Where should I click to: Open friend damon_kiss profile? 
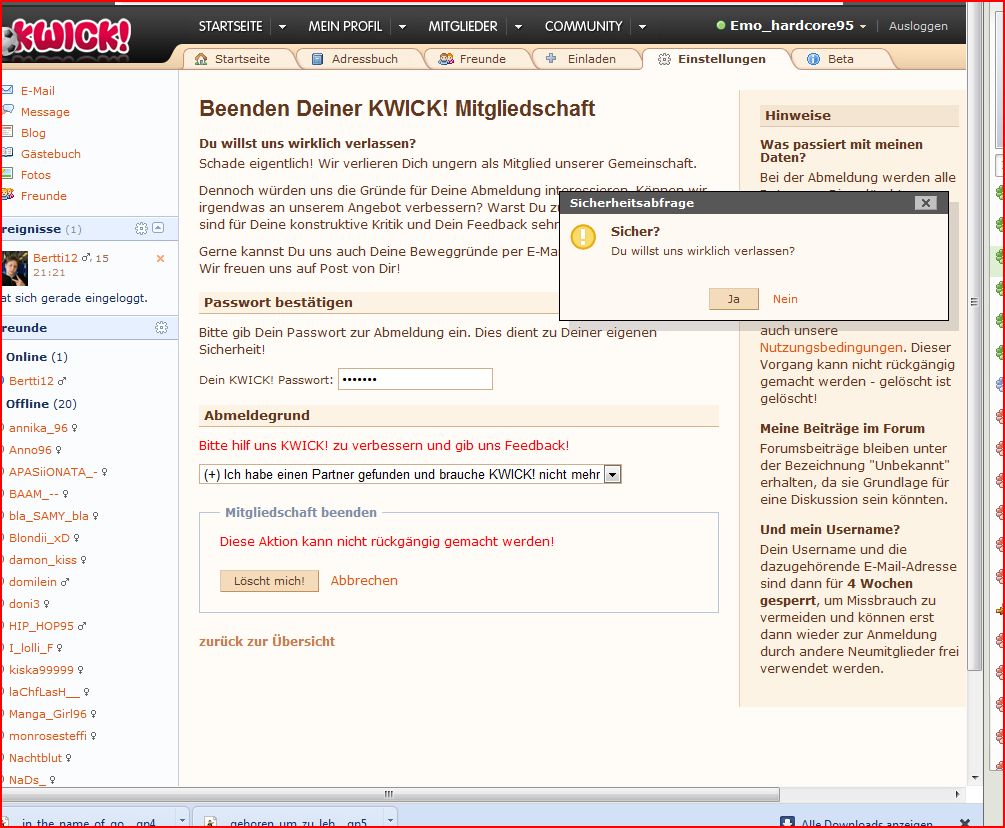point(43,560)
